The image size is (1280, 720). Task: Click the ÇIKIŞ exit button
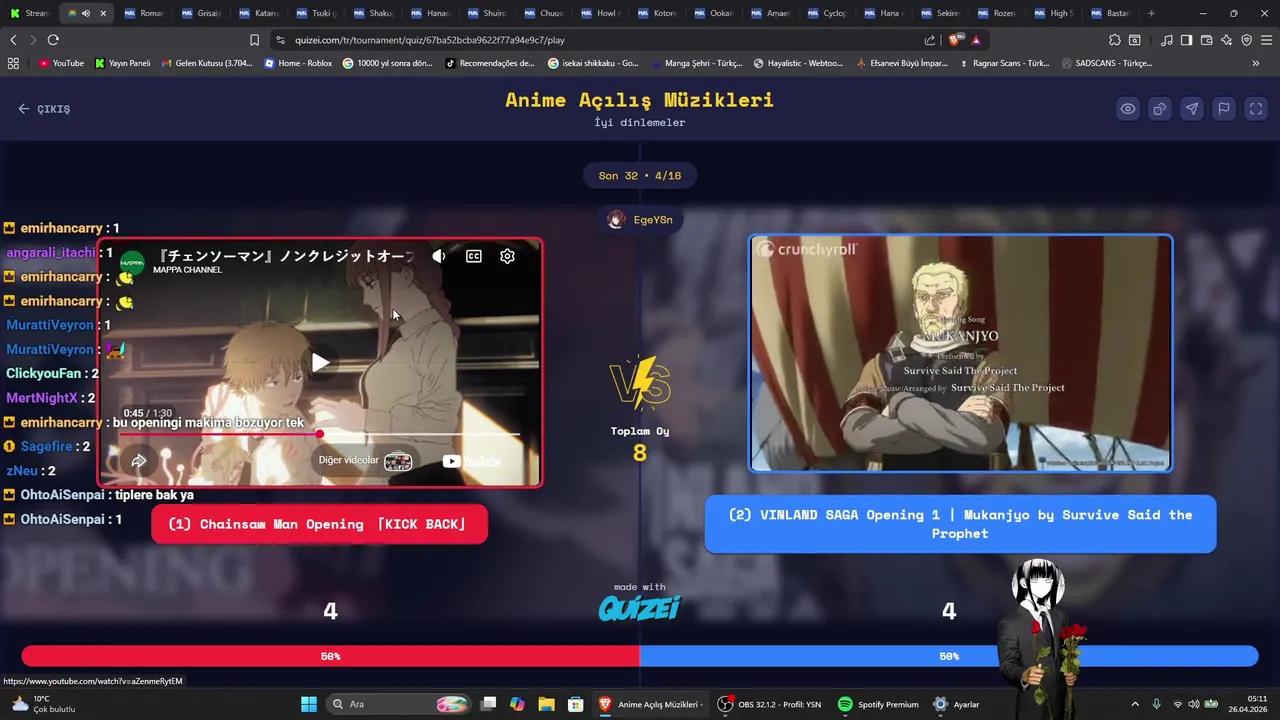coord(44,109)
